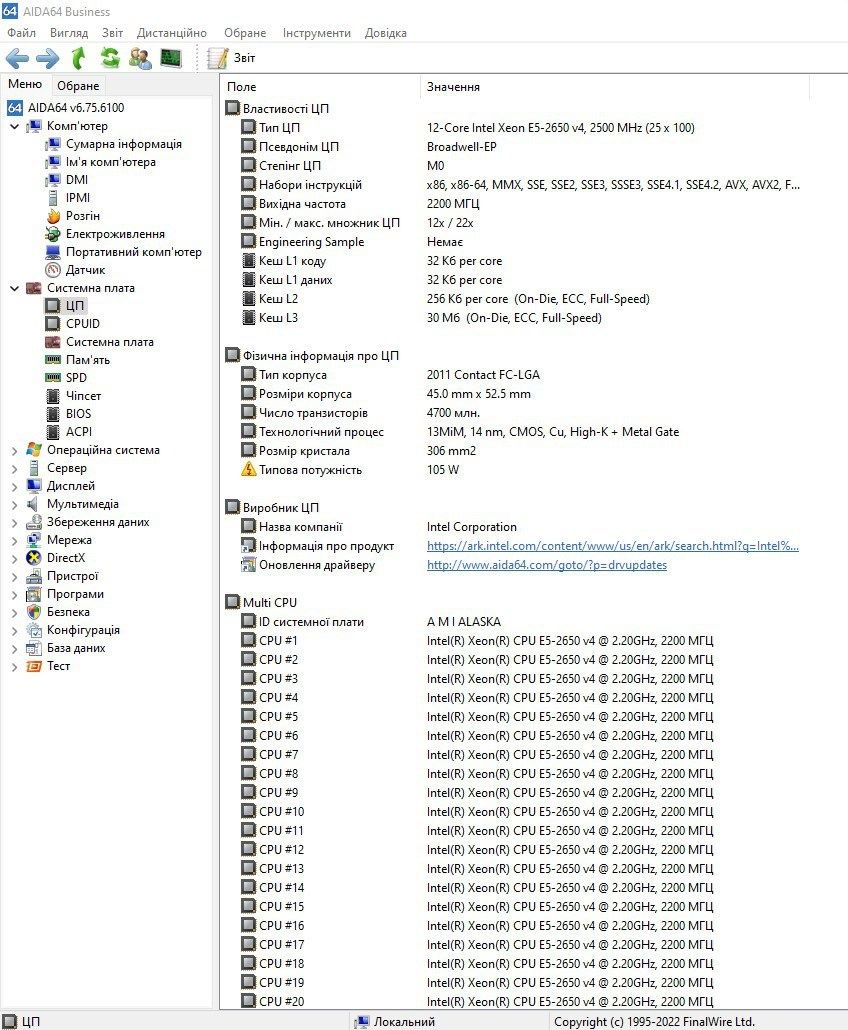Select the ЦП item in the tree

(75, 306)
